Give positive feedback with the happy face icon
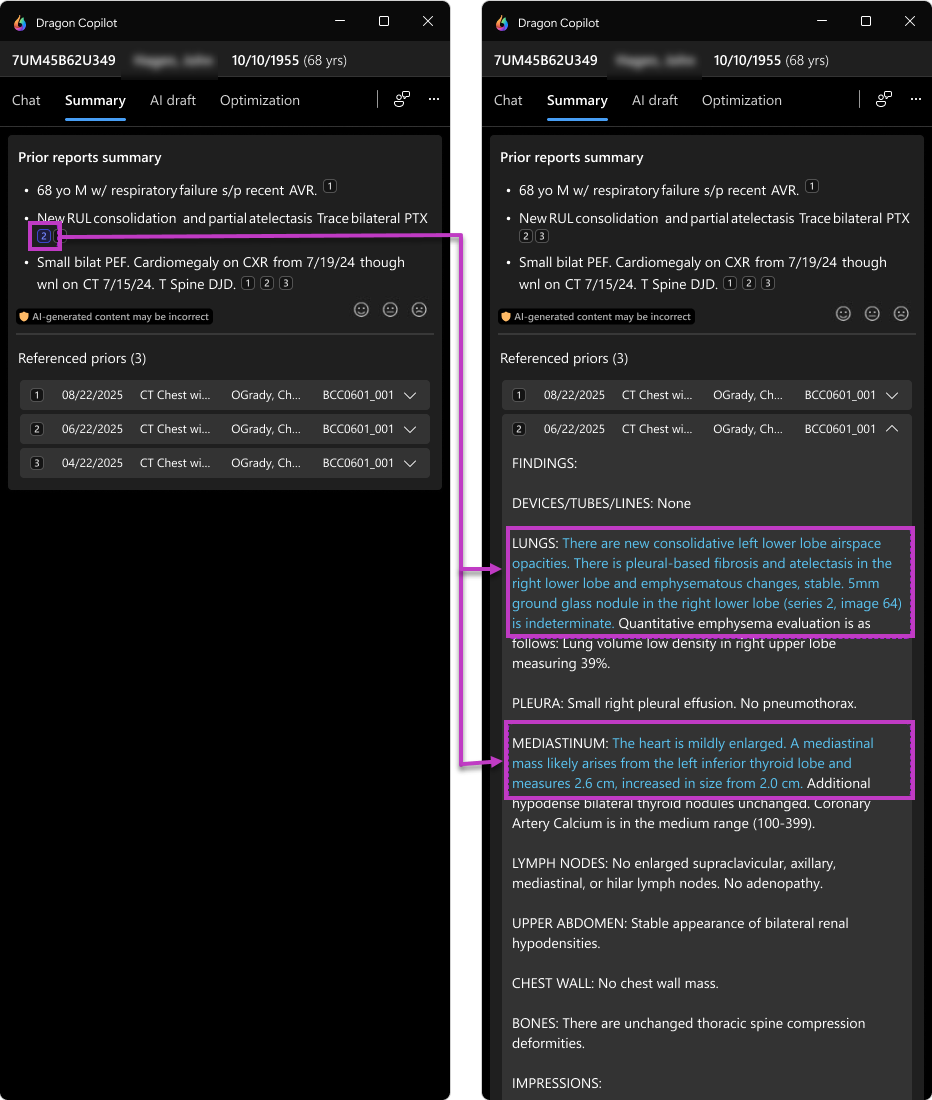The image size is (932, 1100). click(x=361, y=310)
